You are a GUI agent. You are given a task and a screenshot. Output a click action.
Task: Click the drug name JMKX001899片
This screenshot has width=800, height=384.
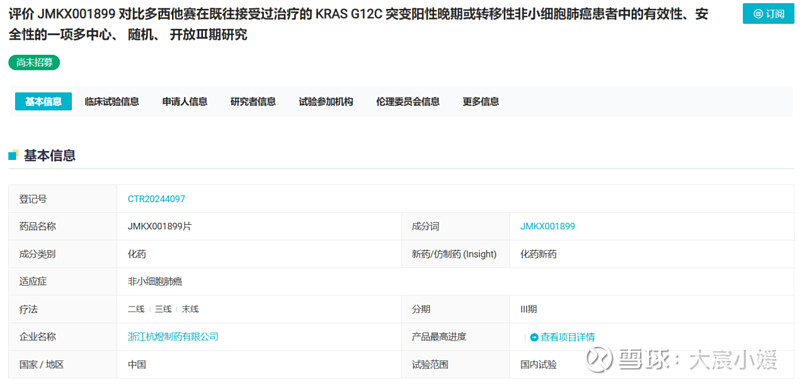click(x=160, y=226)
